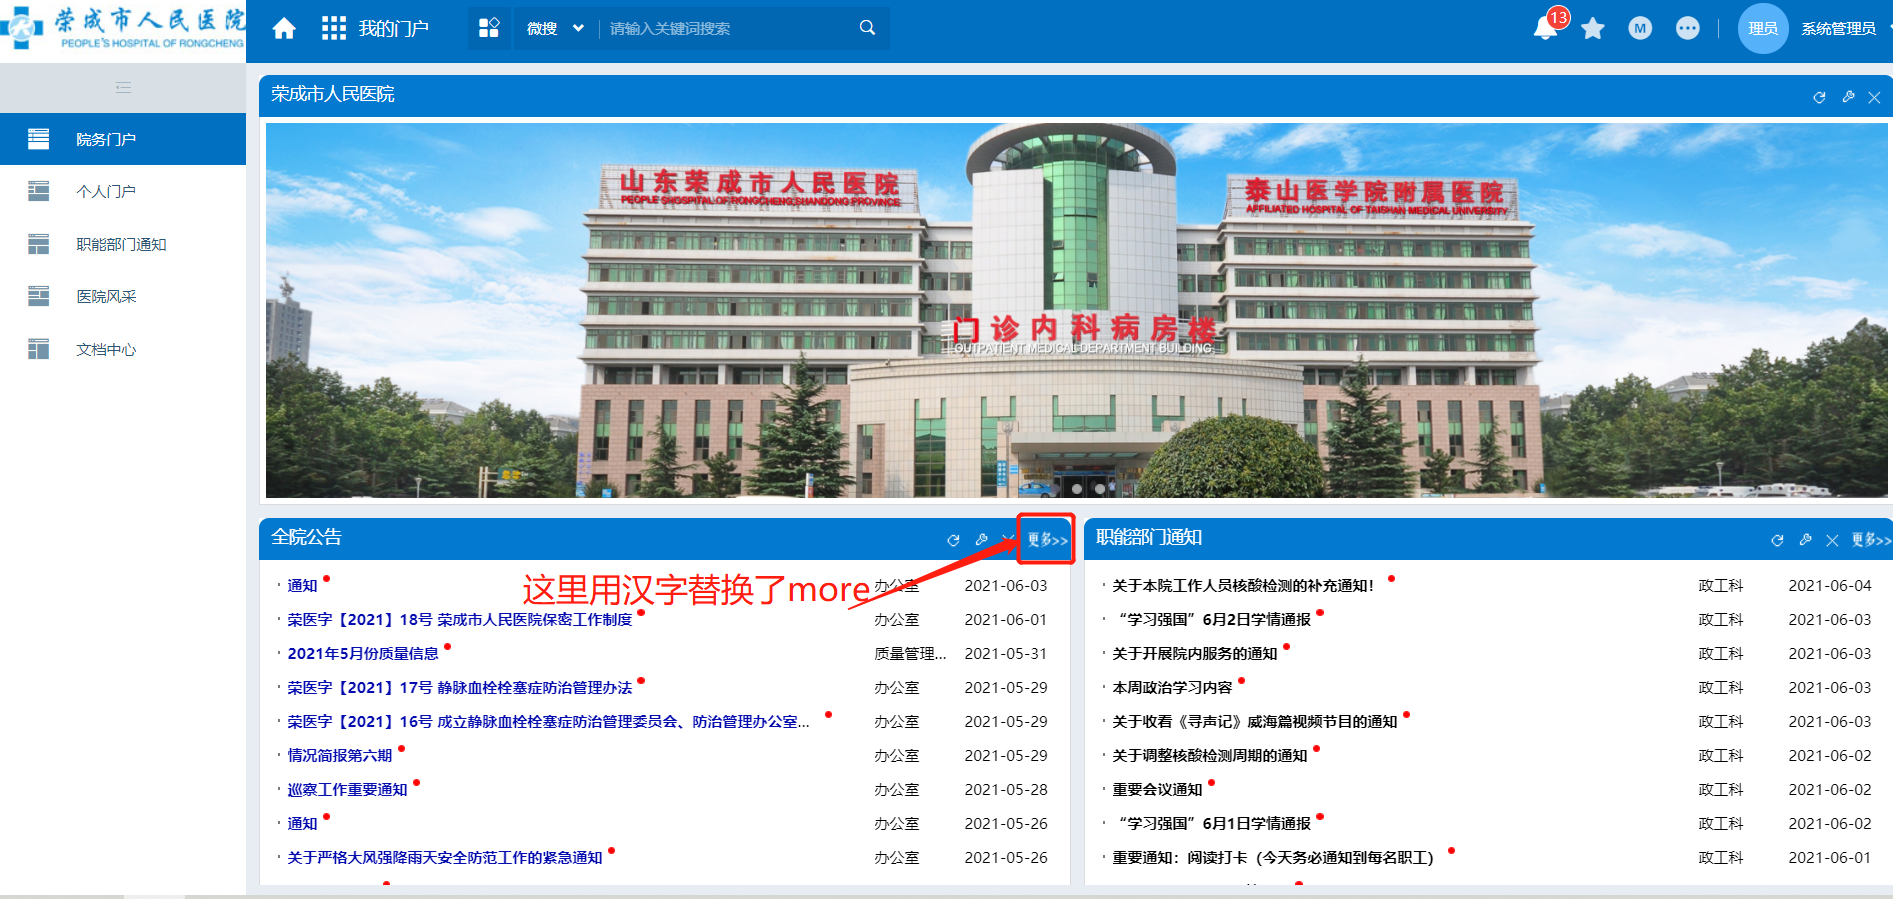Collapse the left sidebar menu

tap(123, 88)
